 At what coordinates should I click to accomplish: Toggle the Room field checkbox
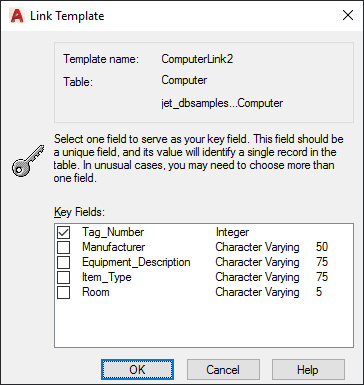pos(63,292)
